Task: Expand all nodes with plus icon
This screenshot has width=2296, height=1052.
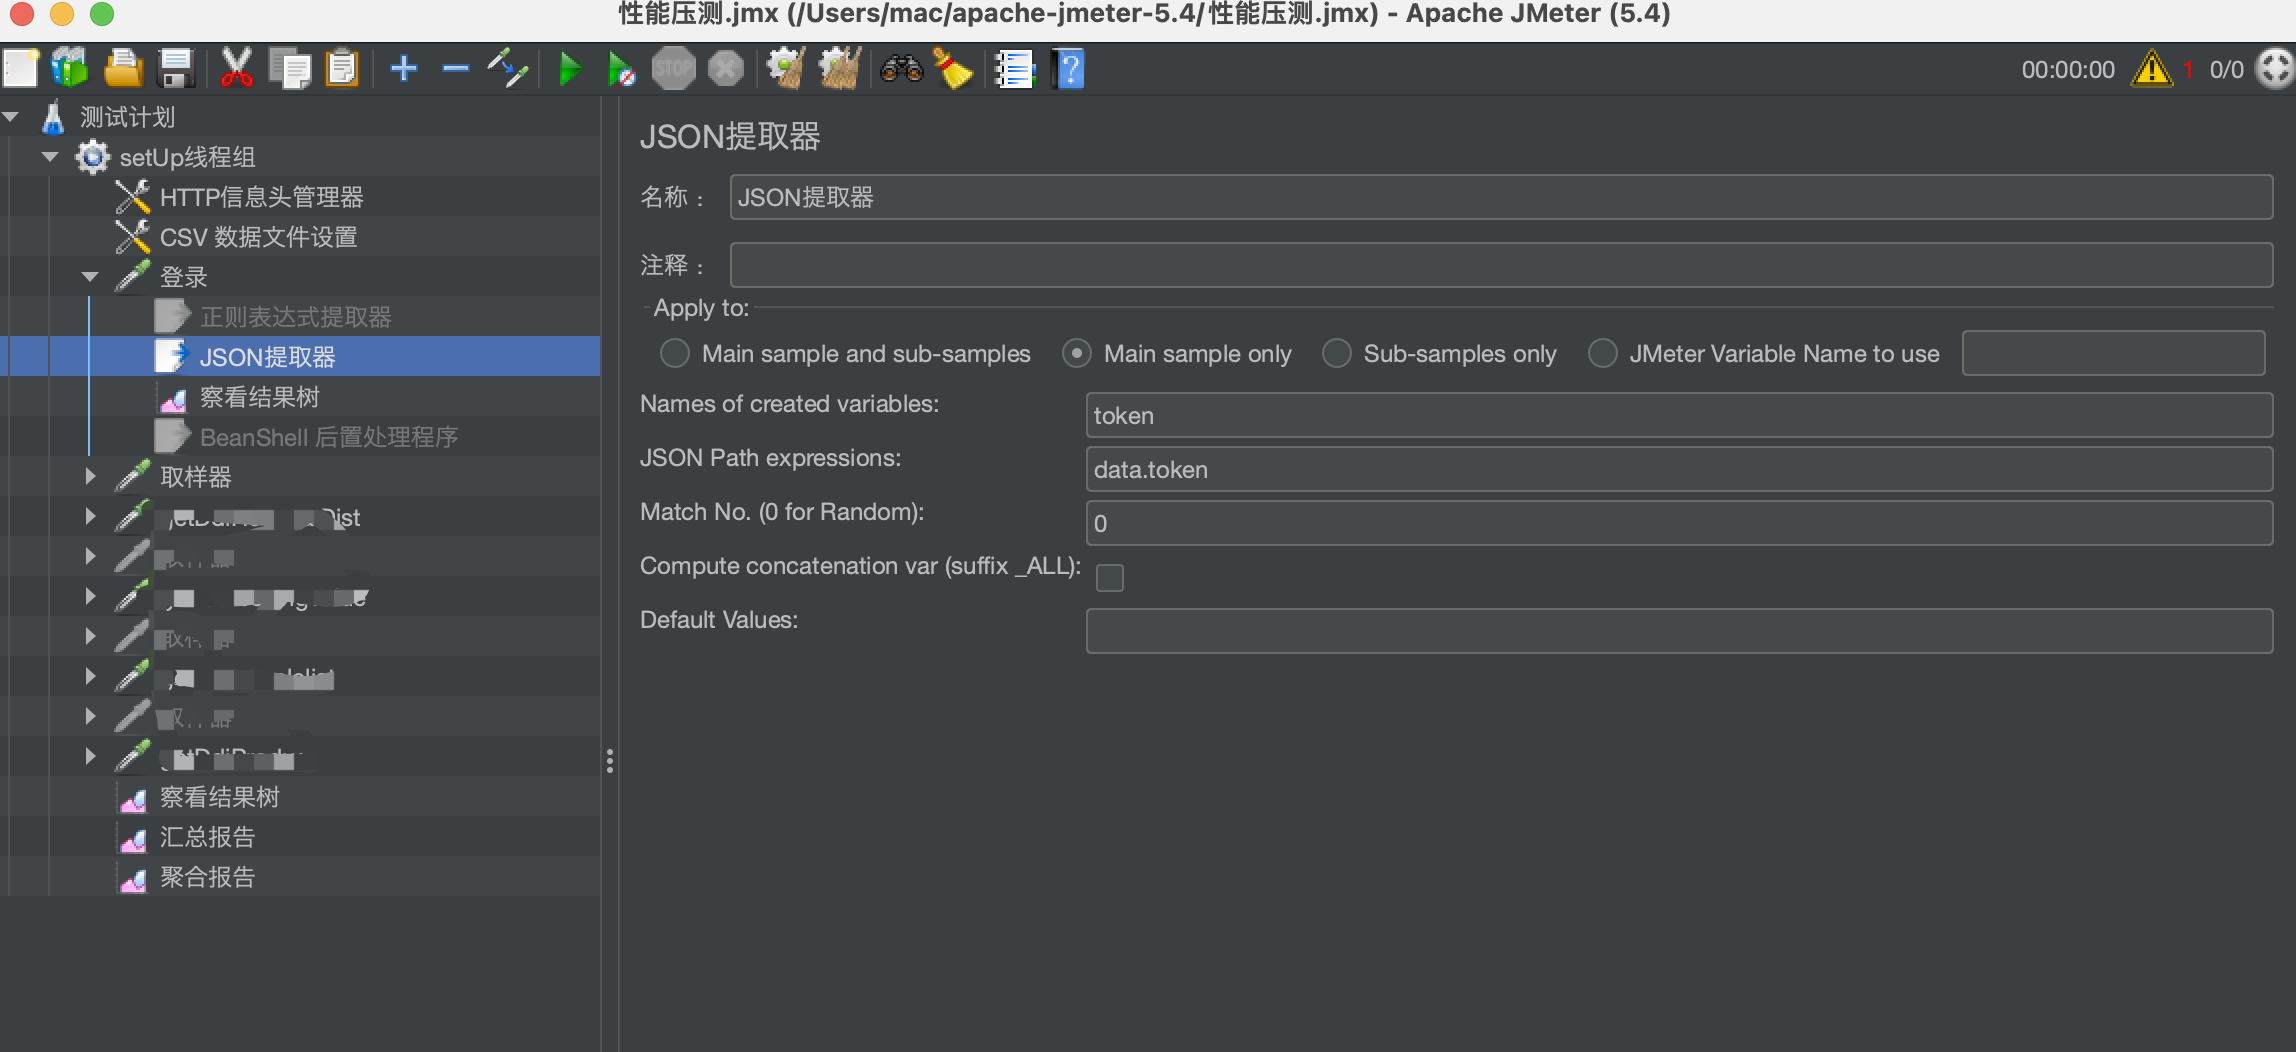Action: 404,69
